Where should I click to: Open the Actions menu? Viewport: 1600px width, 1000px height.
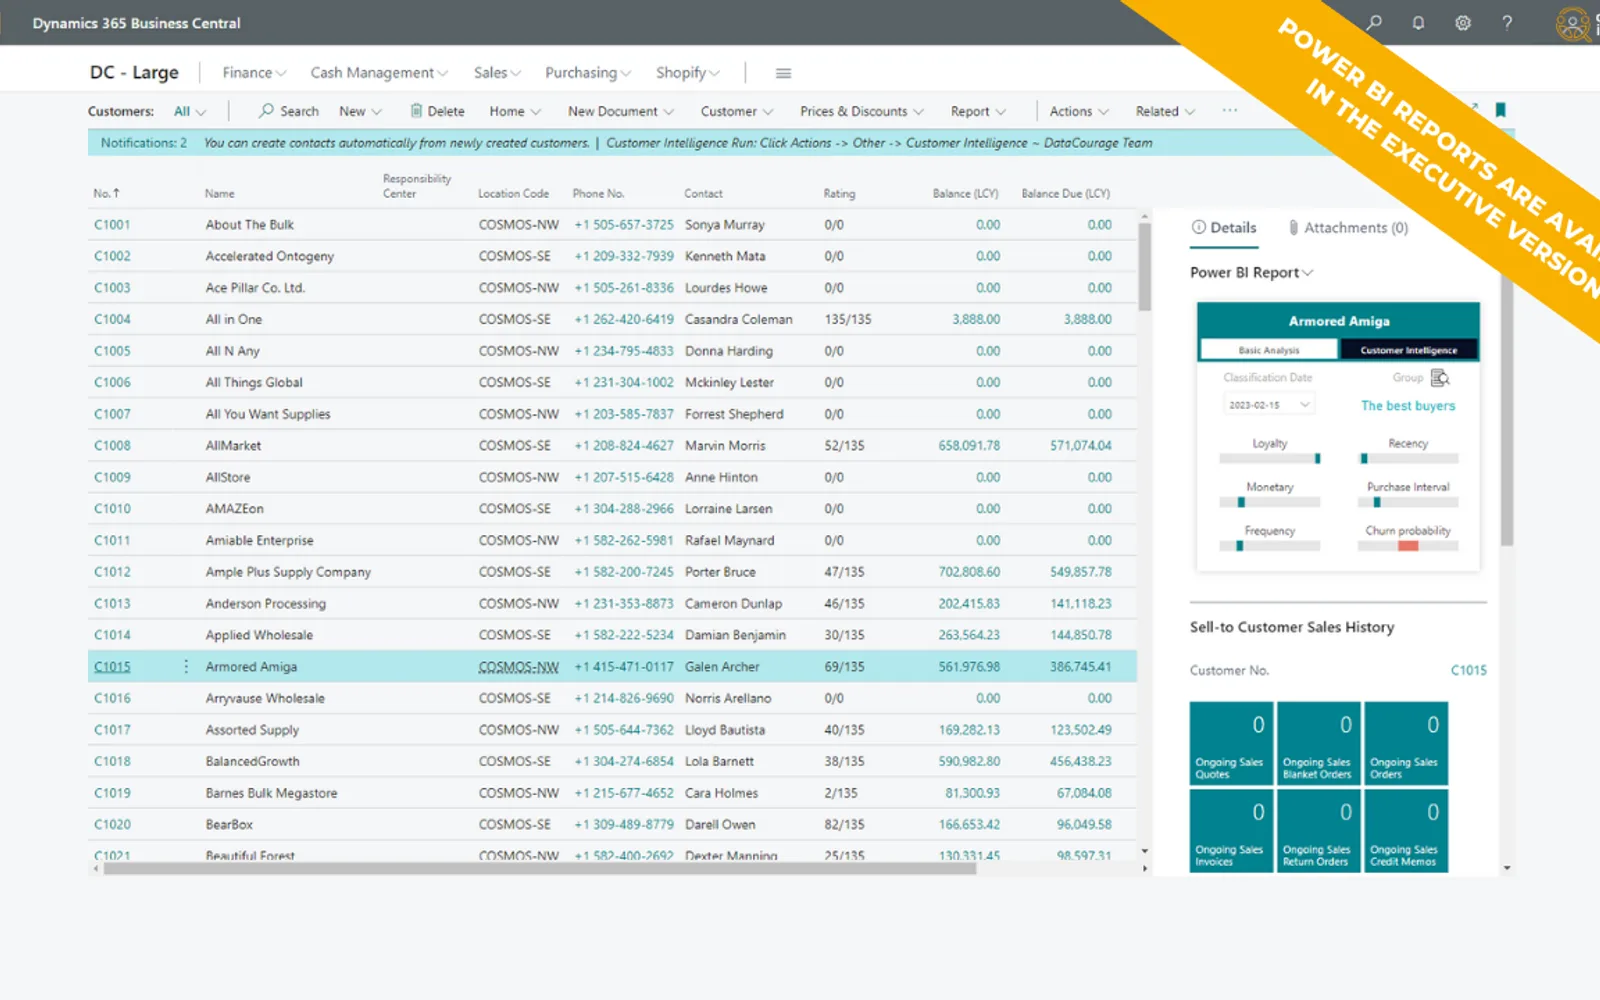click(1079, 111)
